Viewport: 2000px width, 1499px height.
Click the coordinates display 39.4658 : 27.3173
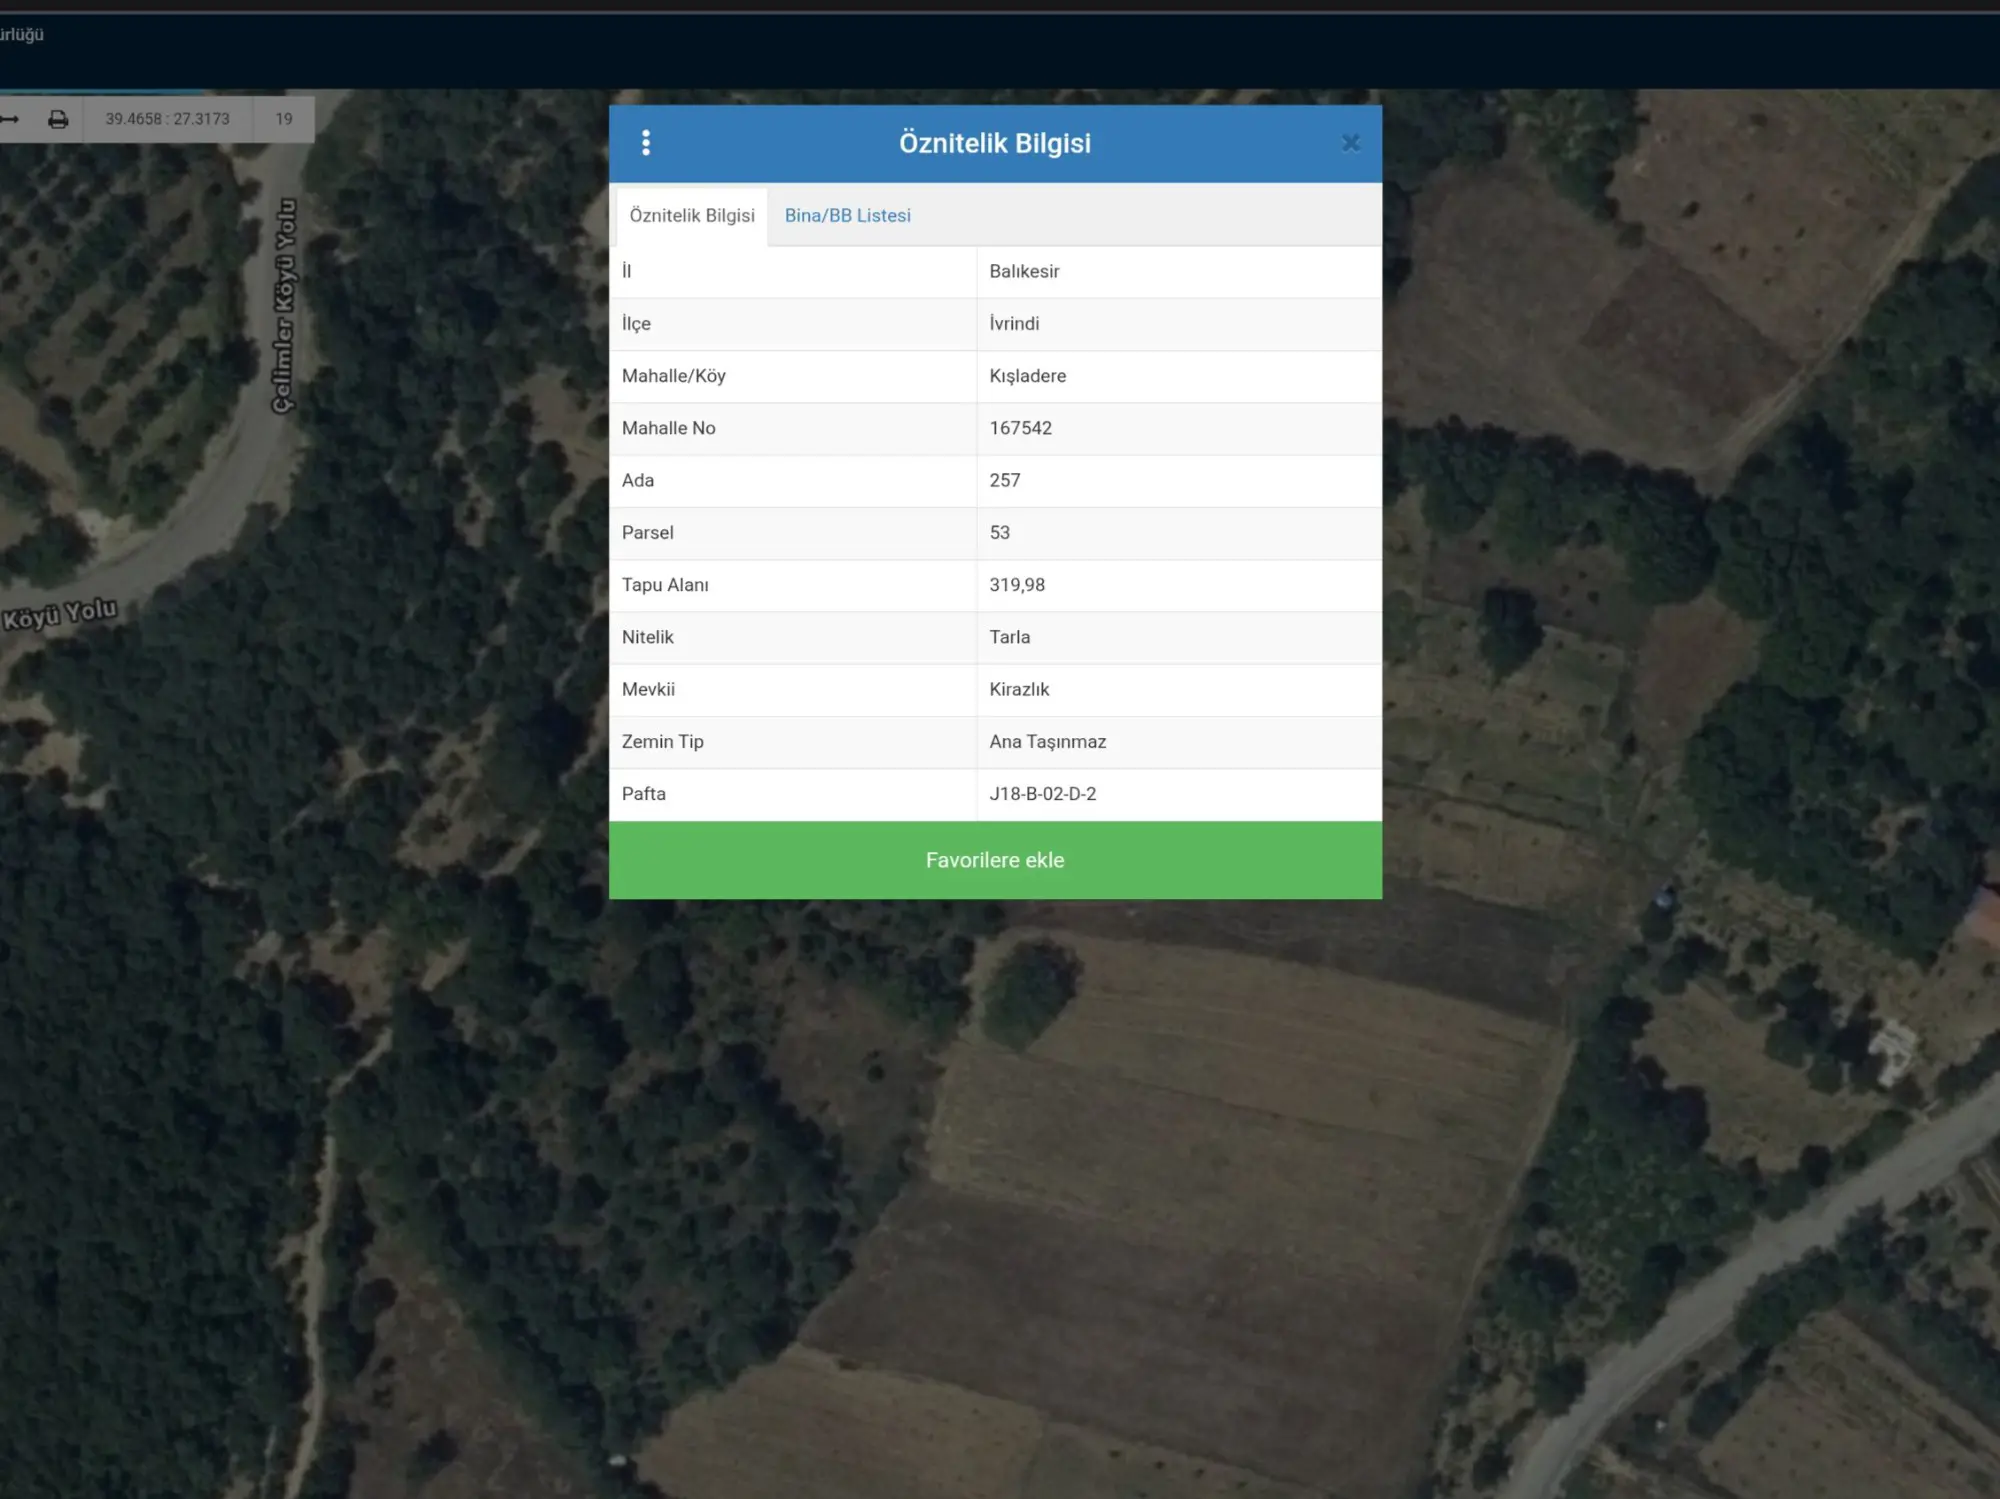coord(168,119)
